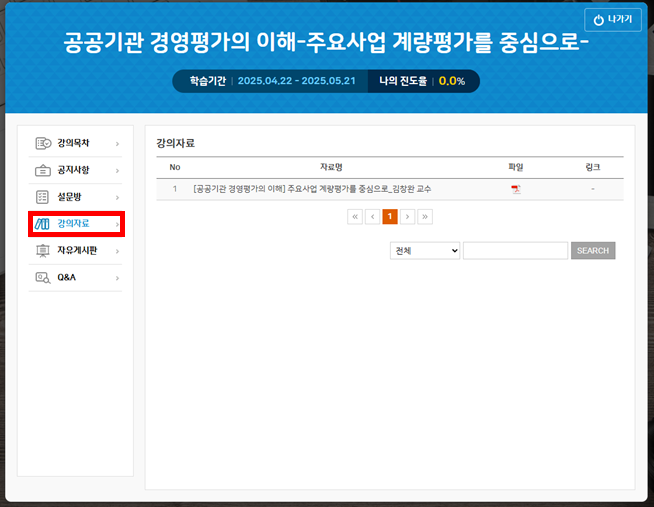
Task: Click the chevron arrow beside 설문방
Action: (x=117, y=197)
